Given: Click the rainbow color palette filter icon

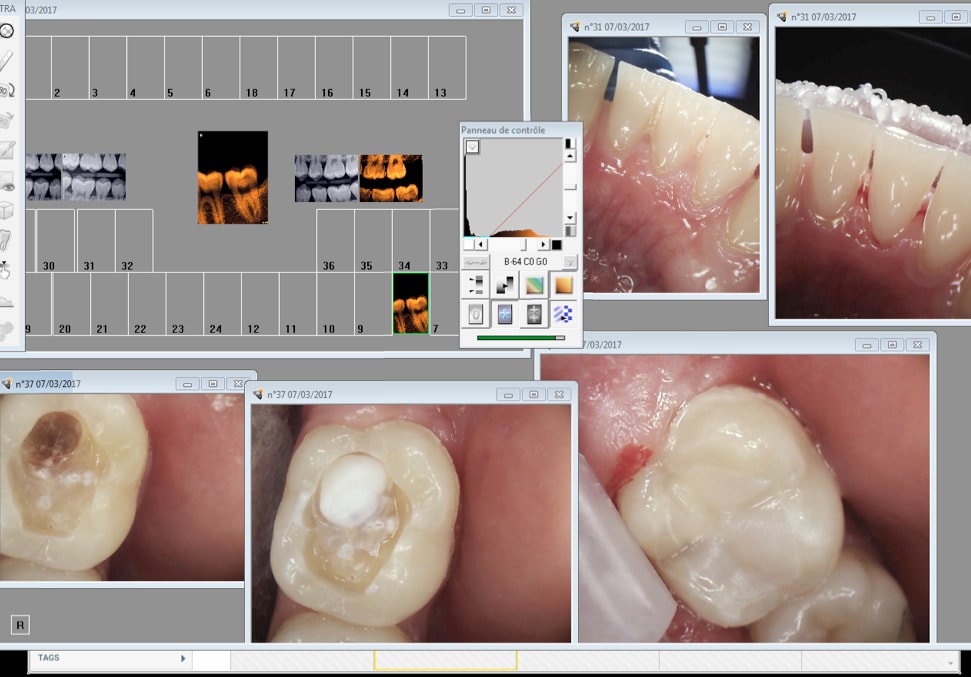Looking at the screenshot, I should 535,285.
